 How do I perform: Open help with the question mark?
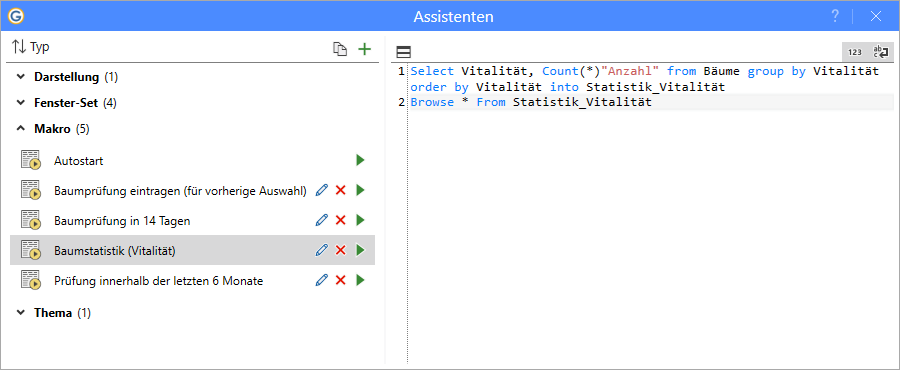(835, 16)
